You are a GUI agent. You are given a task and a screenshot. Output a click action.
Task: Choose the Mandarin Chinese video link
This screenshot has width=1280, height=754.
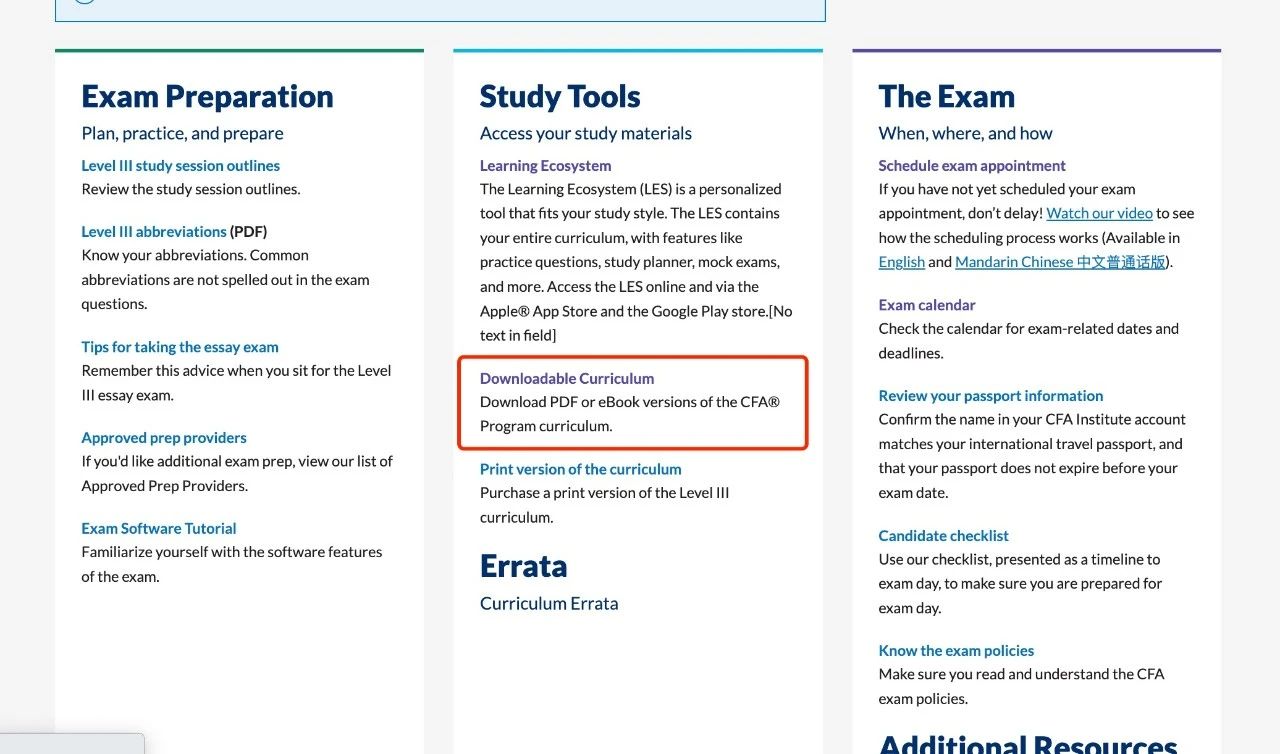[x=1061, y=262]
